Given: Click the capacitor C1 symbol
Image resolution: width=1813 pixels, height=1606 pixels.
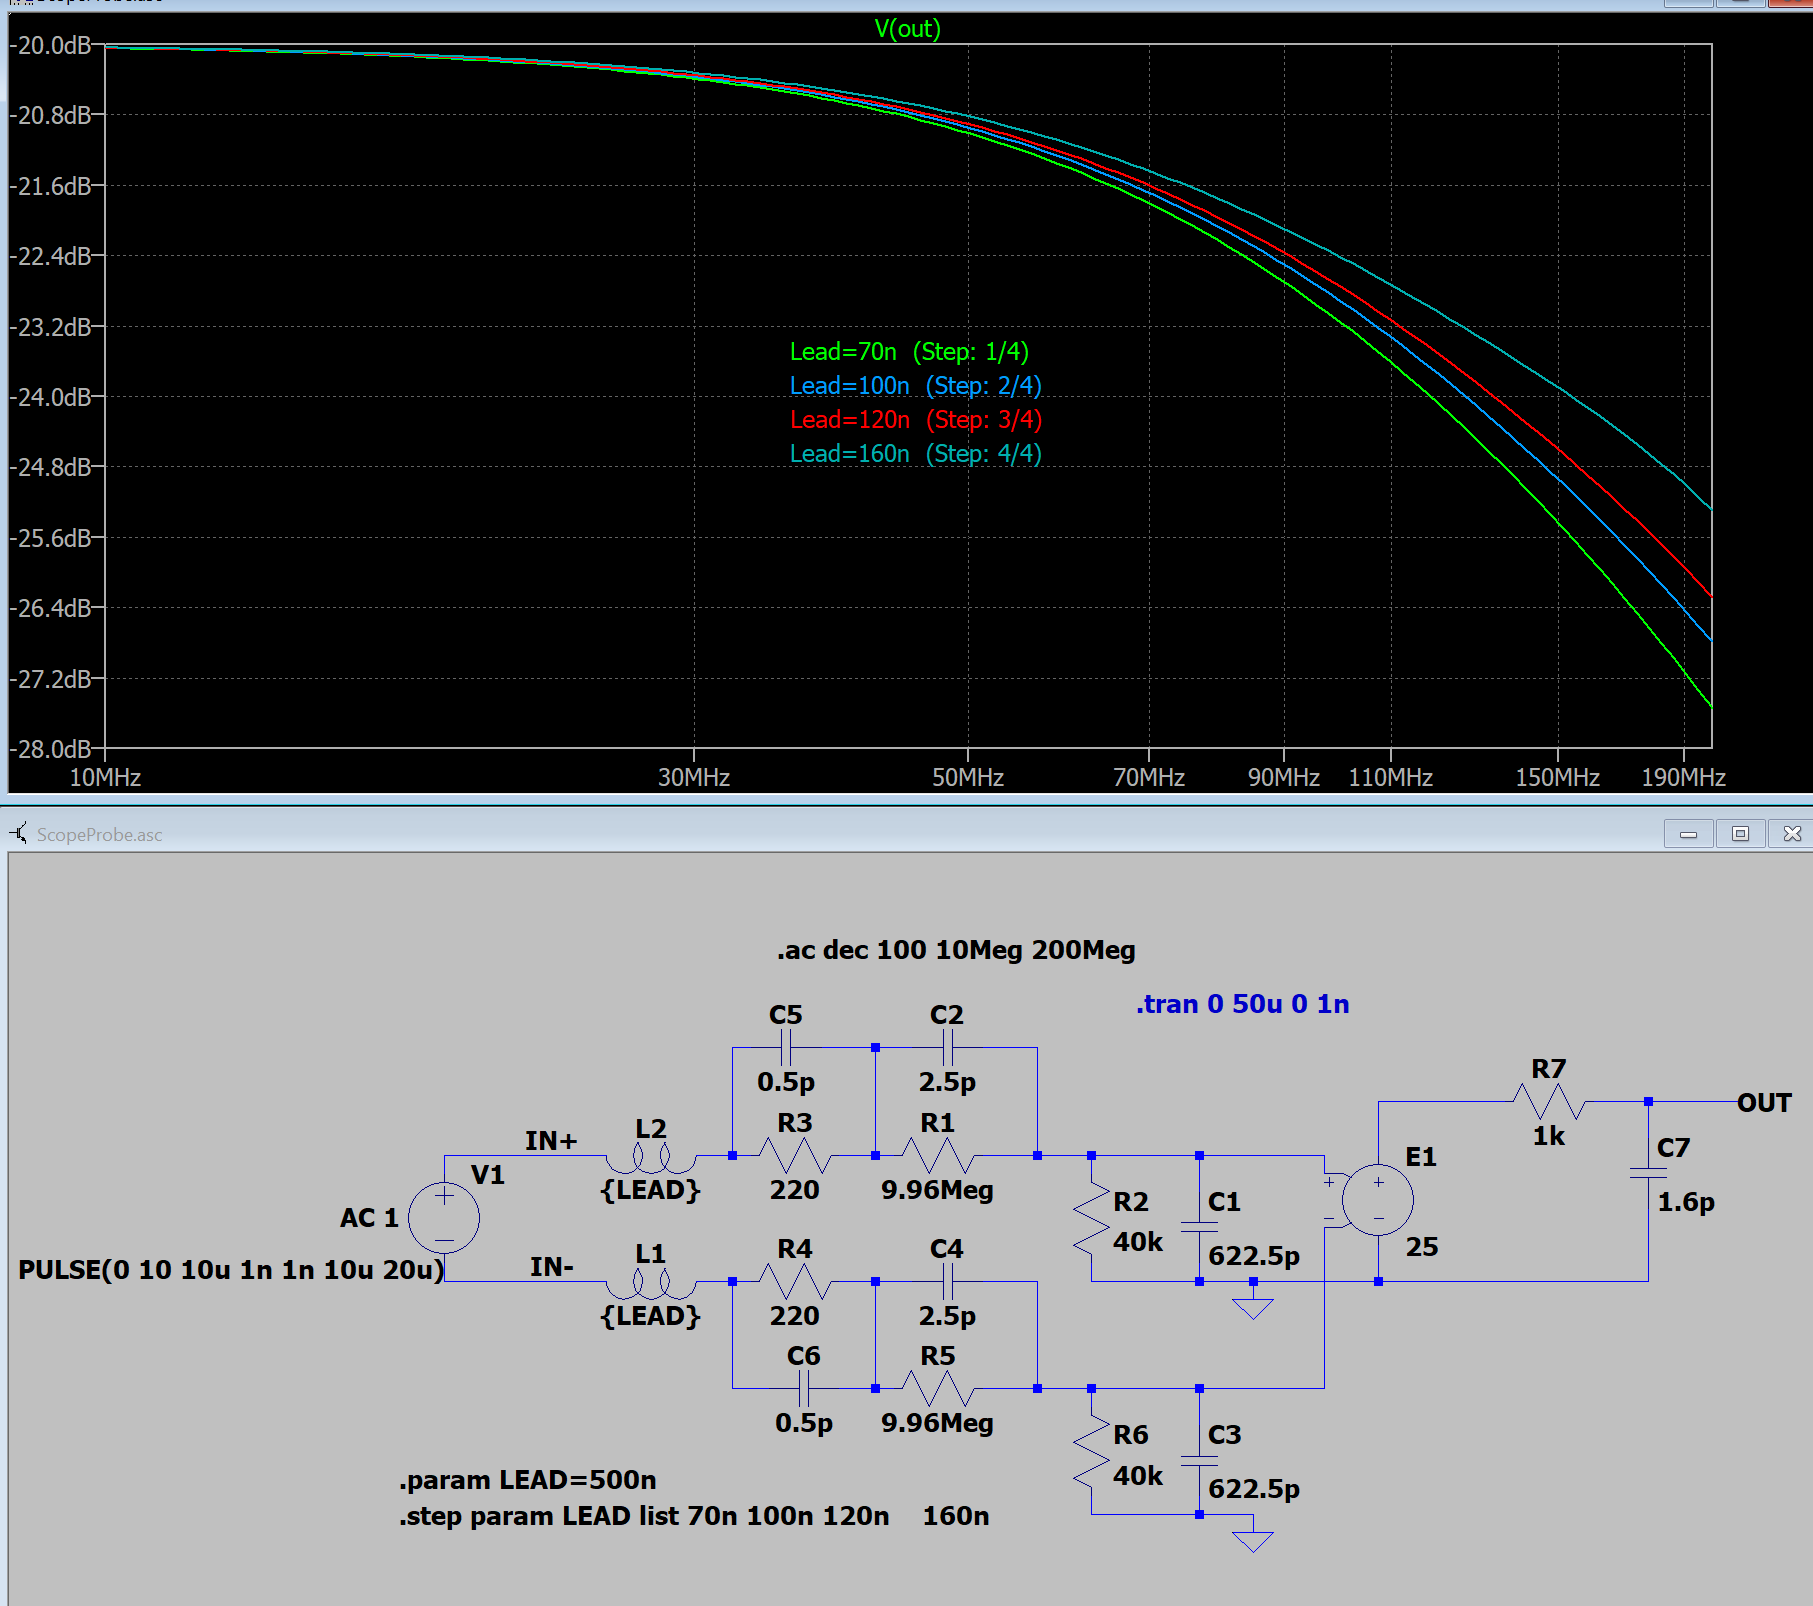Looking at the screenshot, I should 1199,1225.
